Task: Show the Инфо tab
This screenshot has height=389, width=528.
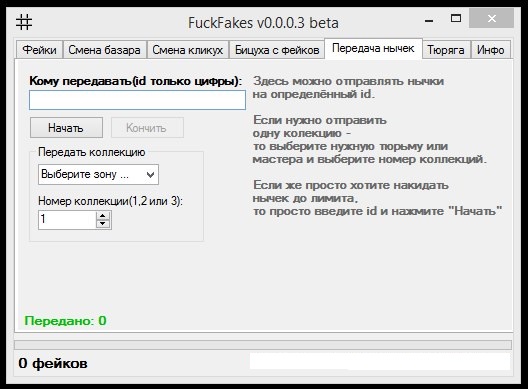Action: [x=491, y=50]
